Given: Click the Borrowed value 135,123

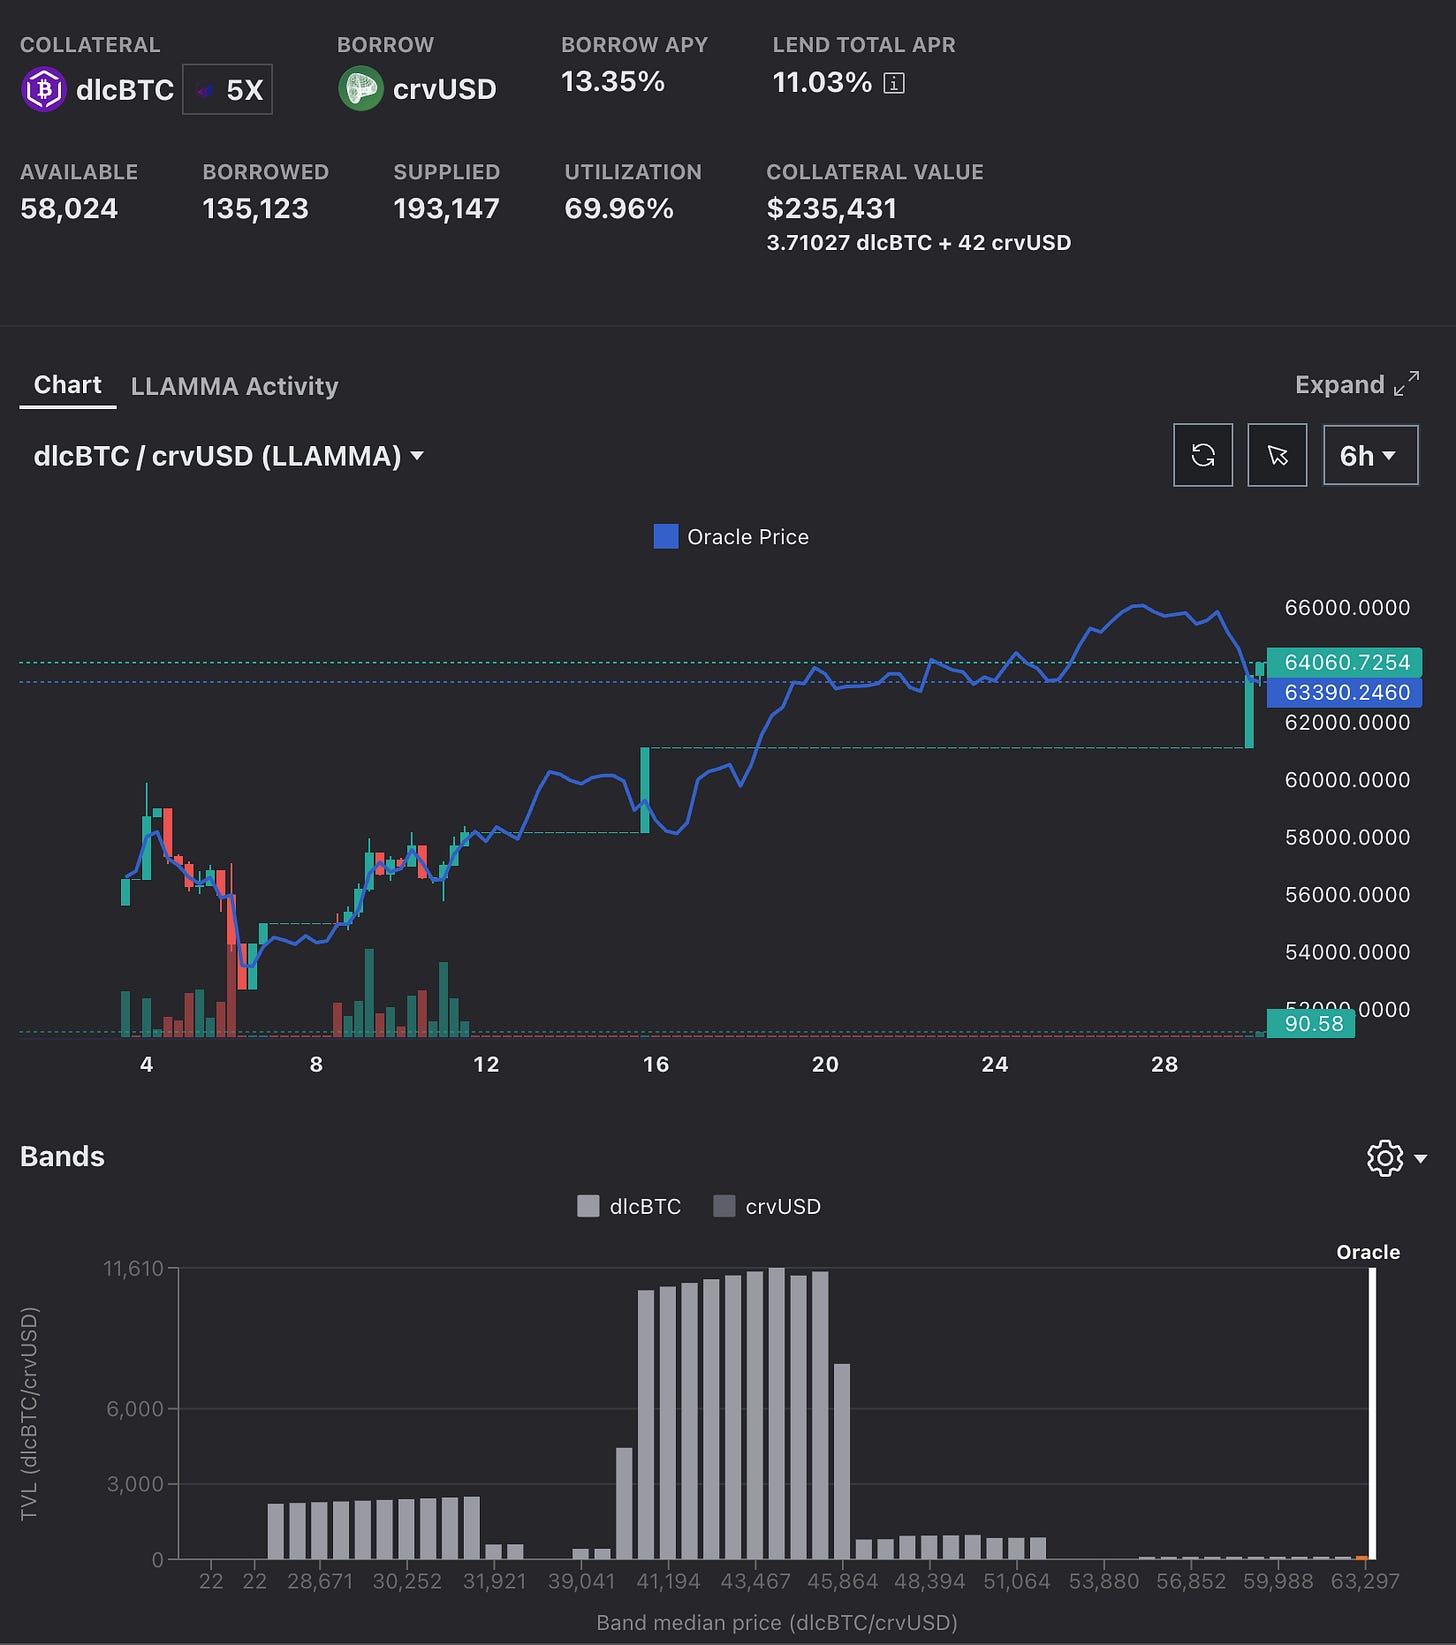Looking at the screenshot, I should 255,209.
